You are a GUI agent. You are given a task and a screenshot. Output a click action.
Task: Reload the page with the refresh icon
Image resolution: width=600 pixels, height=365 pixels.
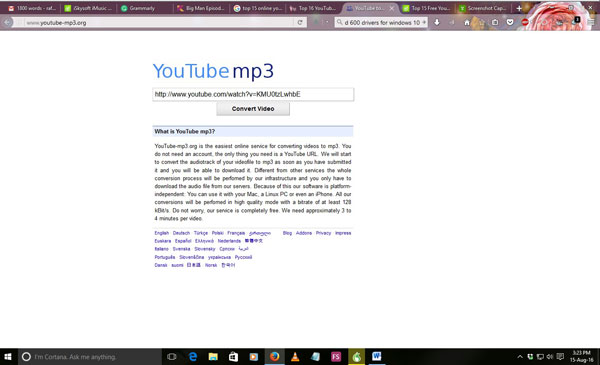[300, 23]
